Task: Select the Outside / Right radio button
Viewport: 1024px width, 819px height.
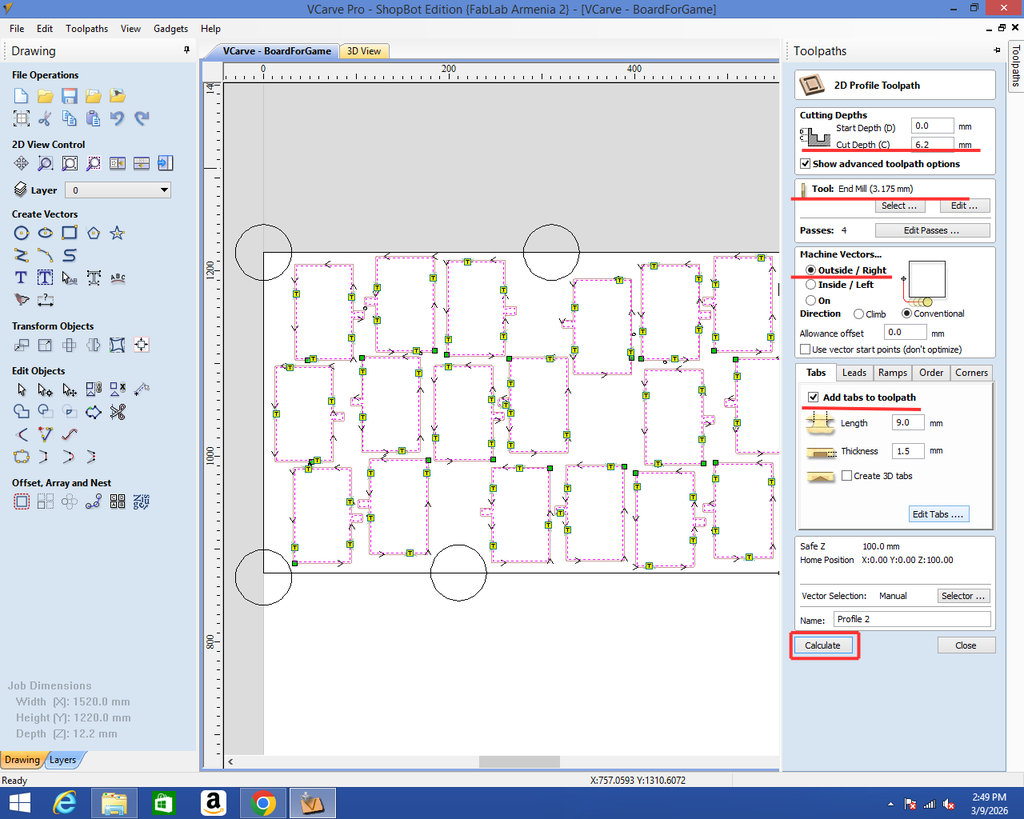Action: [x=810, y=270]
